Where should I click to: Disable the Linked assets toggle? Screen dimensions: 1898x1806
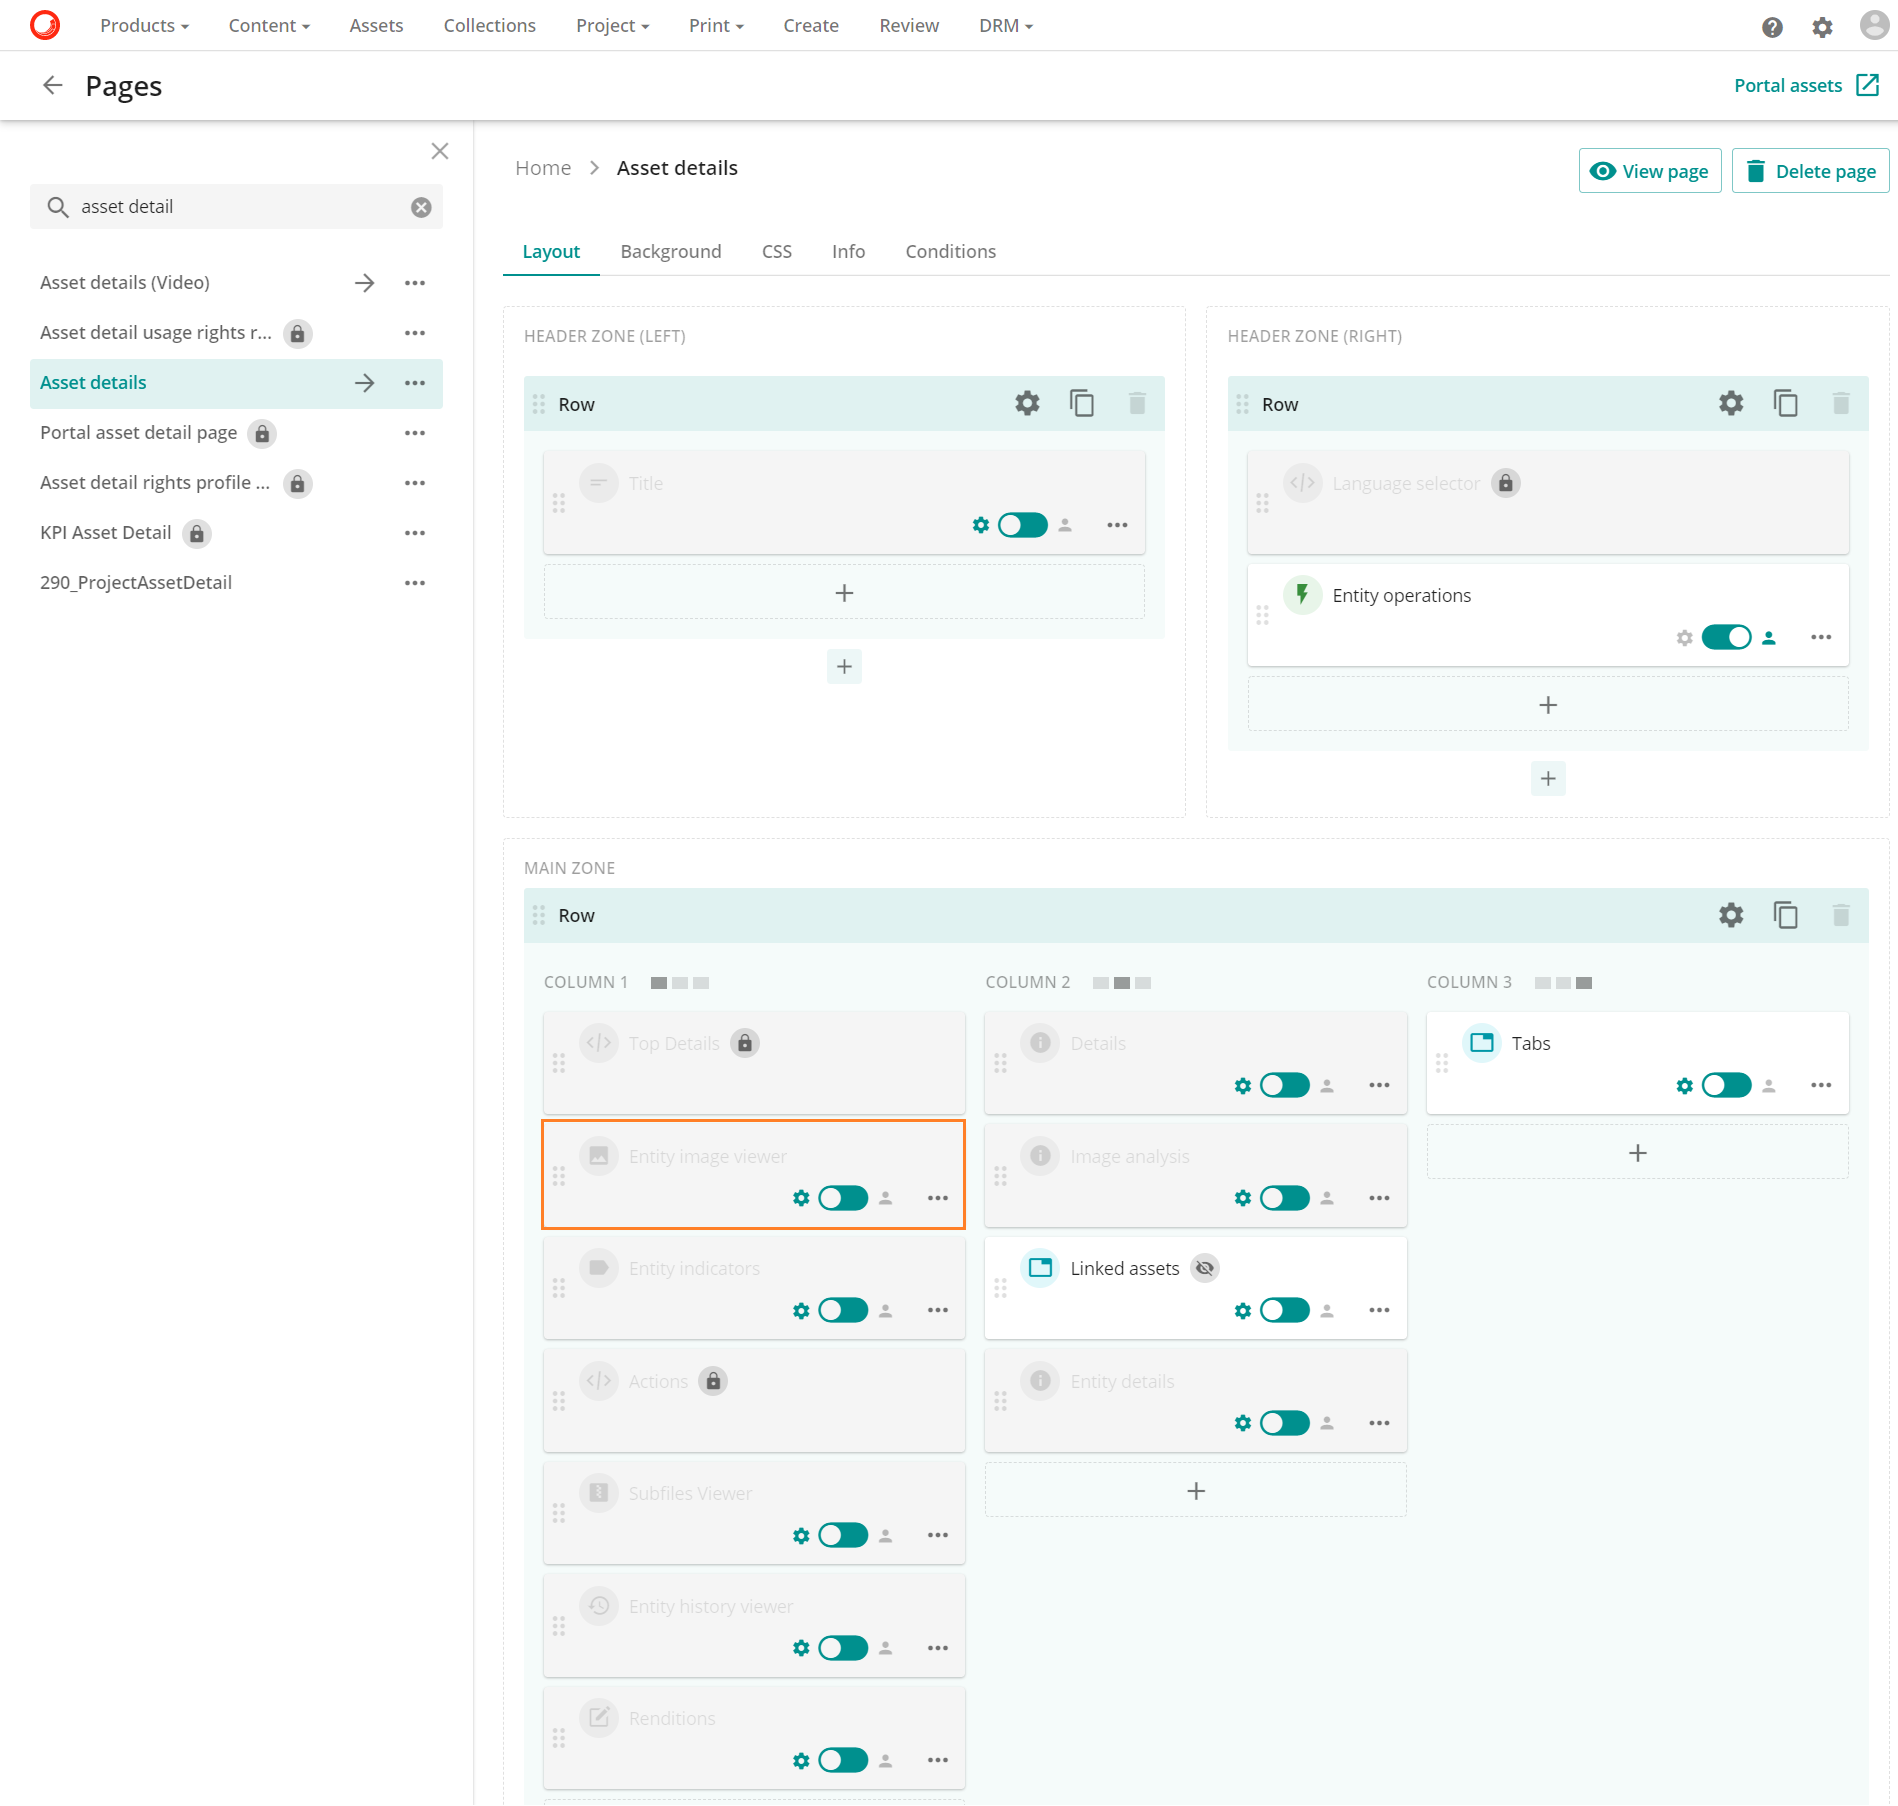1284,1311
